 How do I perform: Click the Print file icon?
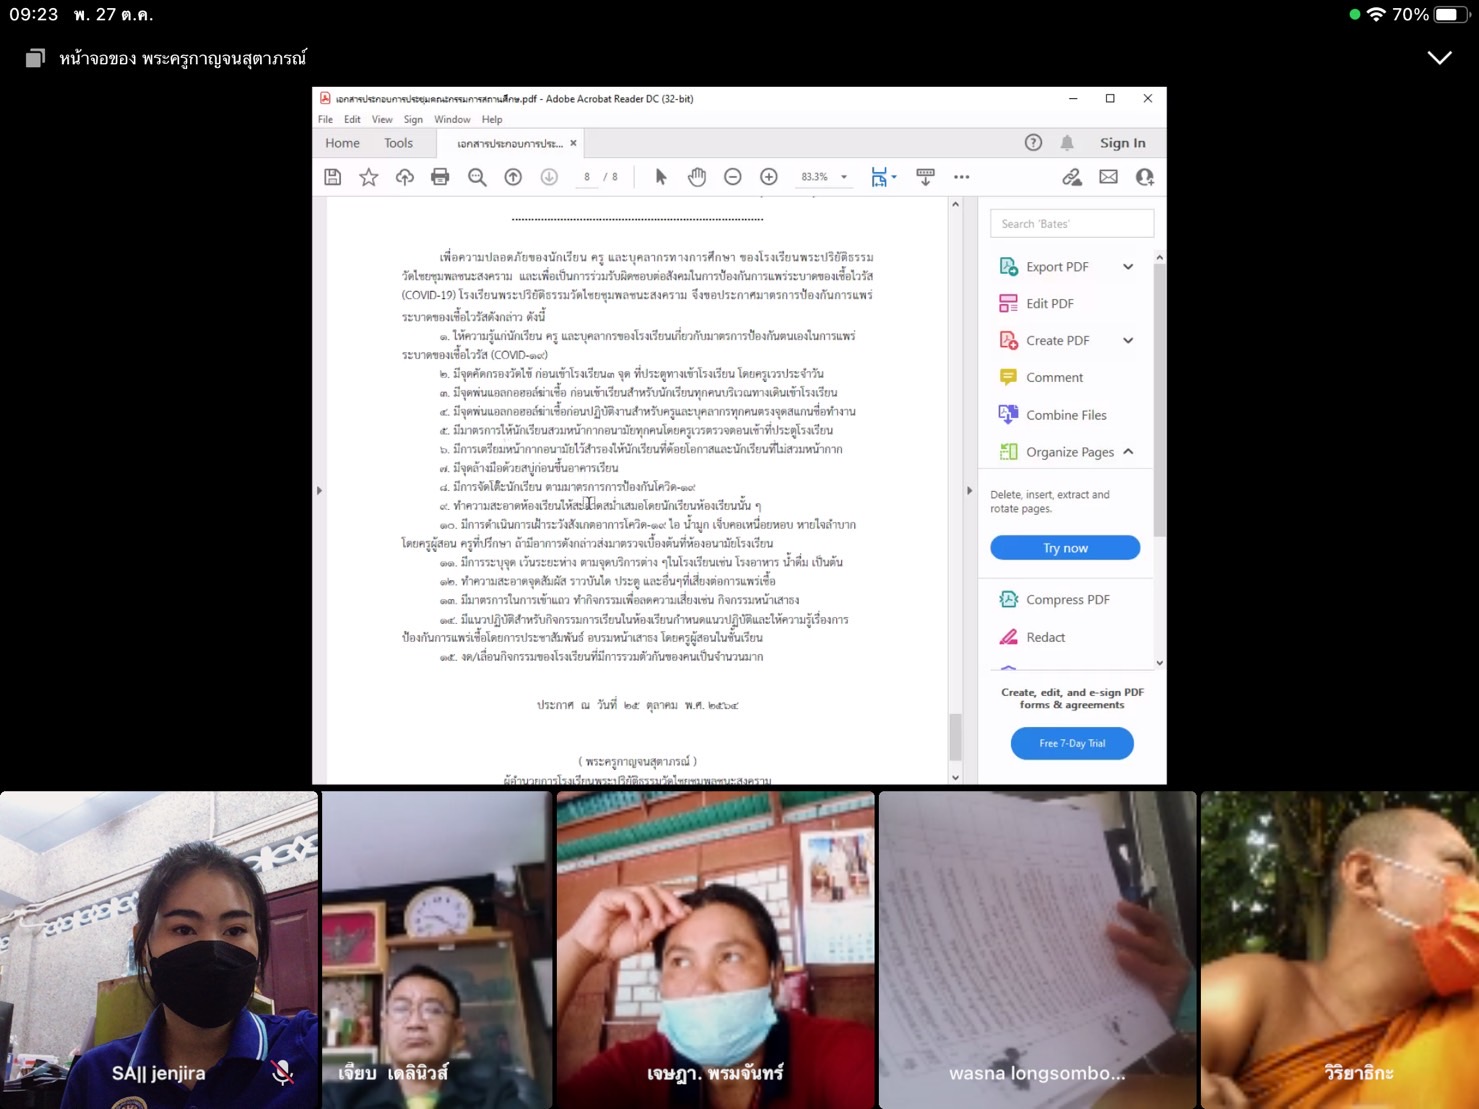pyautogui.click(x=440, y=177)
